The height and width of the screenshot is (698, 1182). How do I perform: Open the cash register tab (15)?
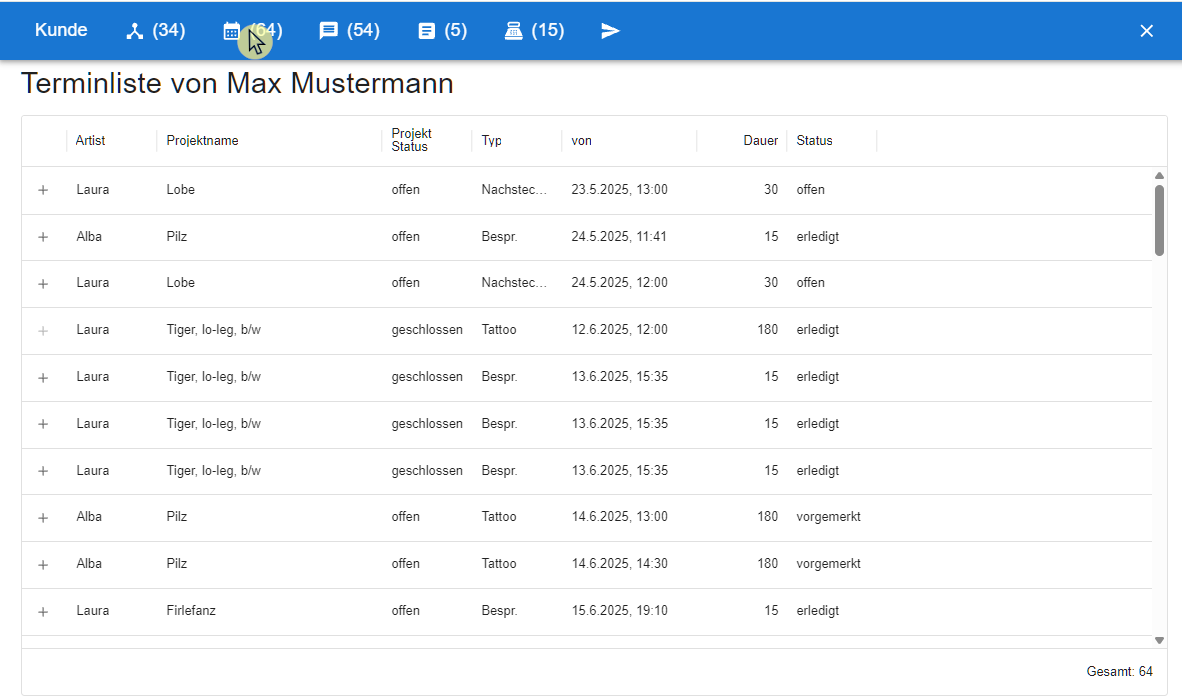pos(534,30)
